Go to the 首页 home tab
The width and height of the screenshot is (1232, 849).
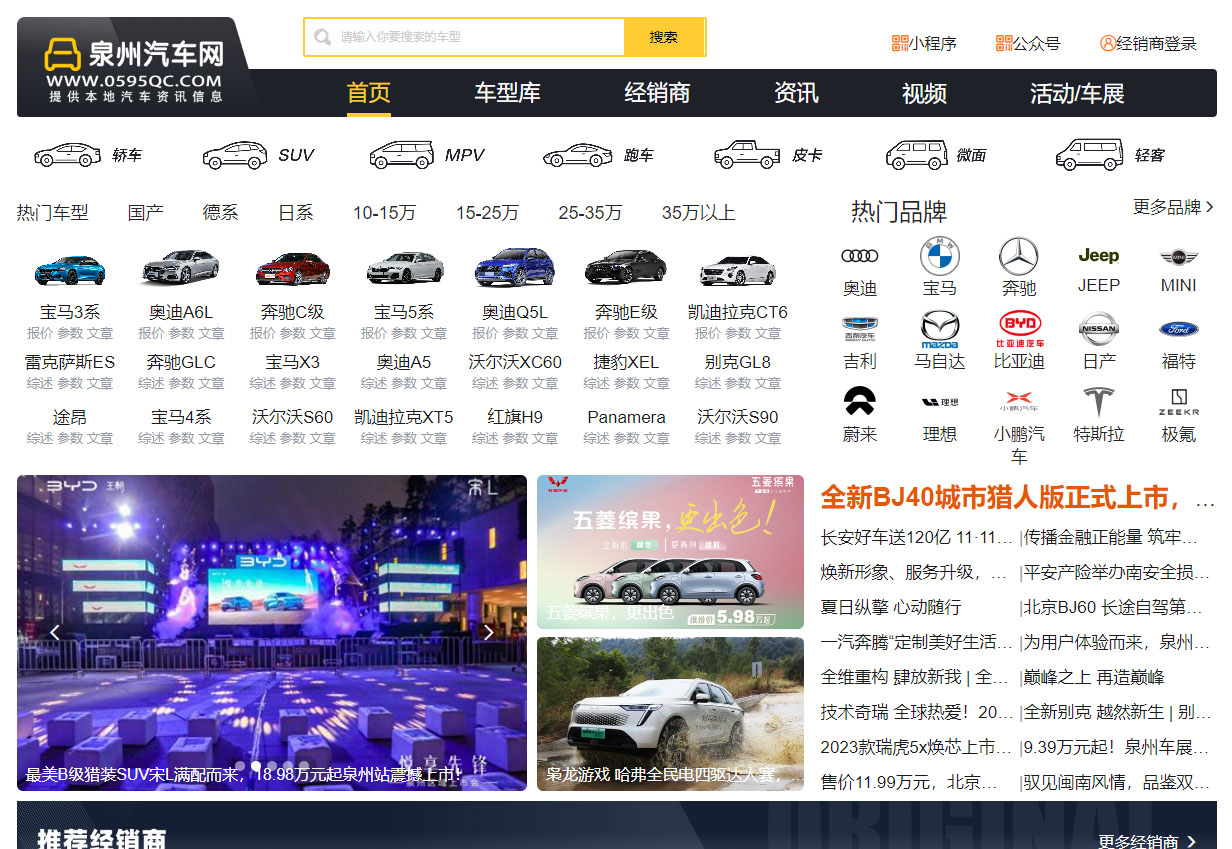(369, 93)
